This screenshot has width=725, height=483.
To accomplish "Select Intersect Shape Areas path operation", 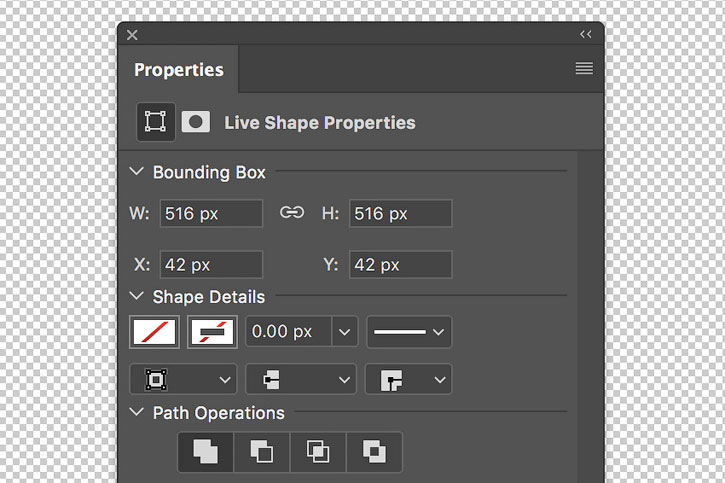I will tap(318, 452).
